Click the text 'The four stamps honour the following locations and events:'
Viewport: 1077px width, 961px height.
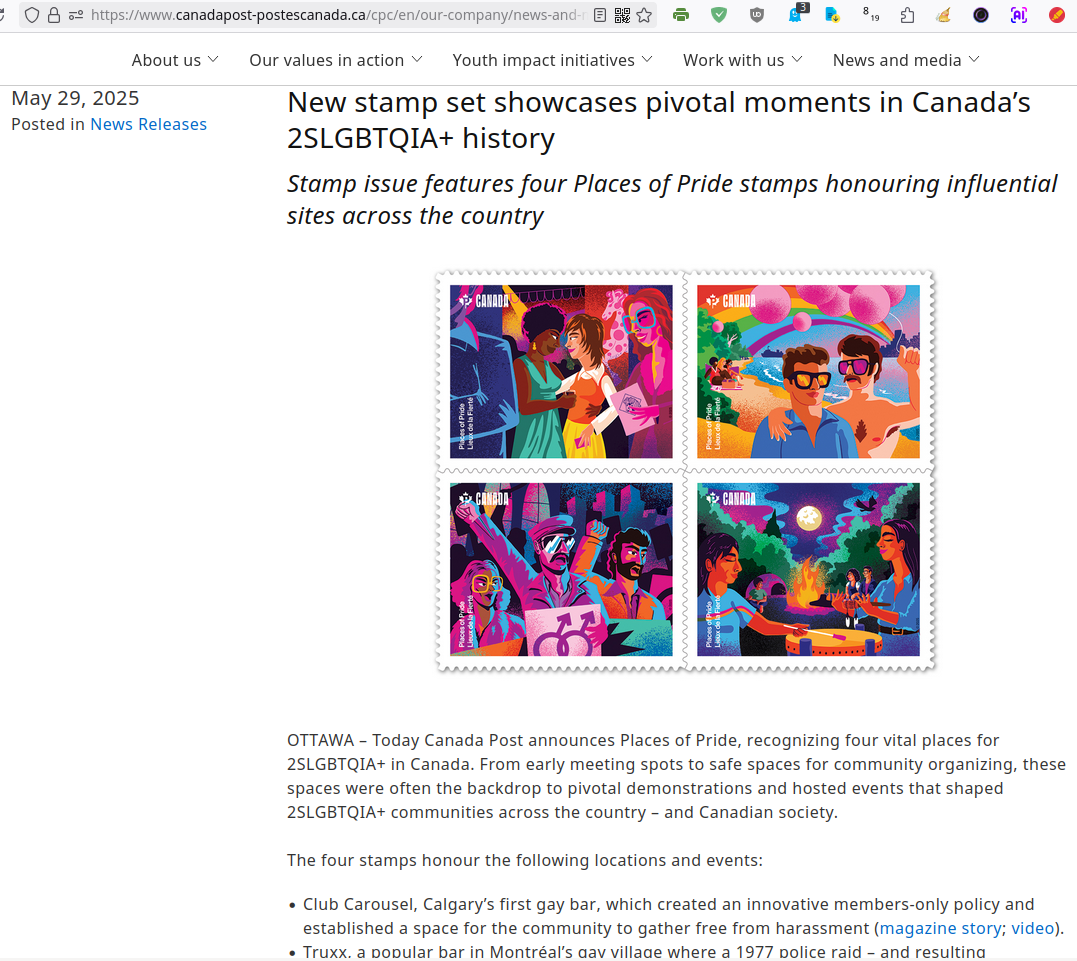(x=525, y=861)
